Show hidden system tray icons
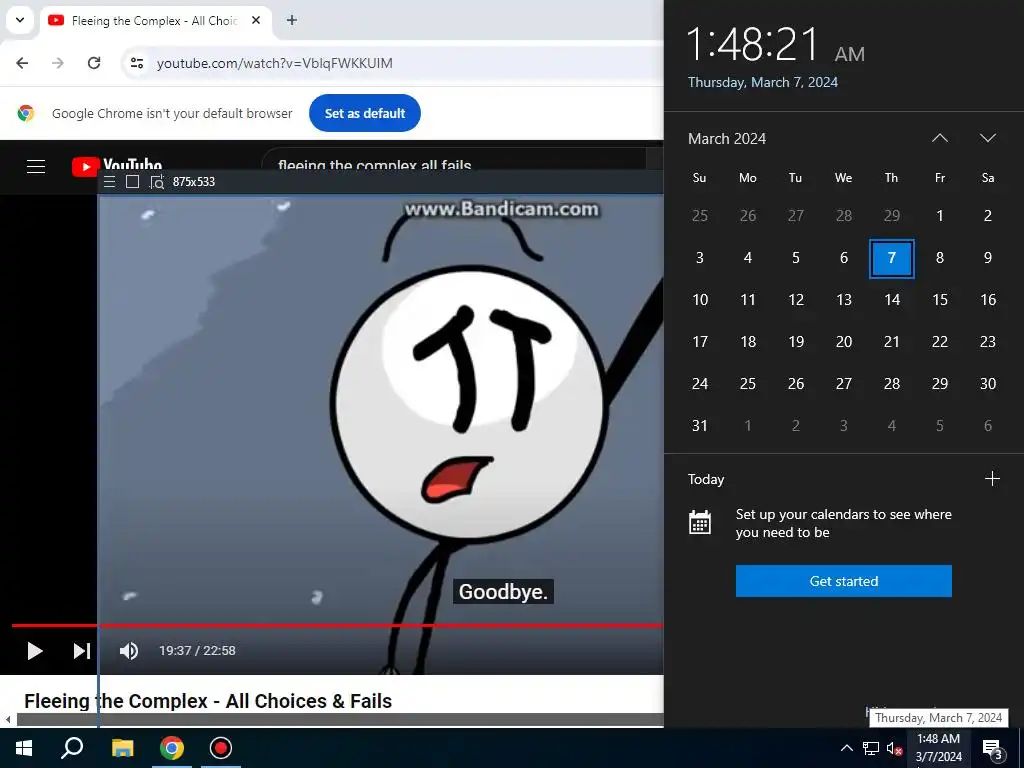 tap(846, 748)
